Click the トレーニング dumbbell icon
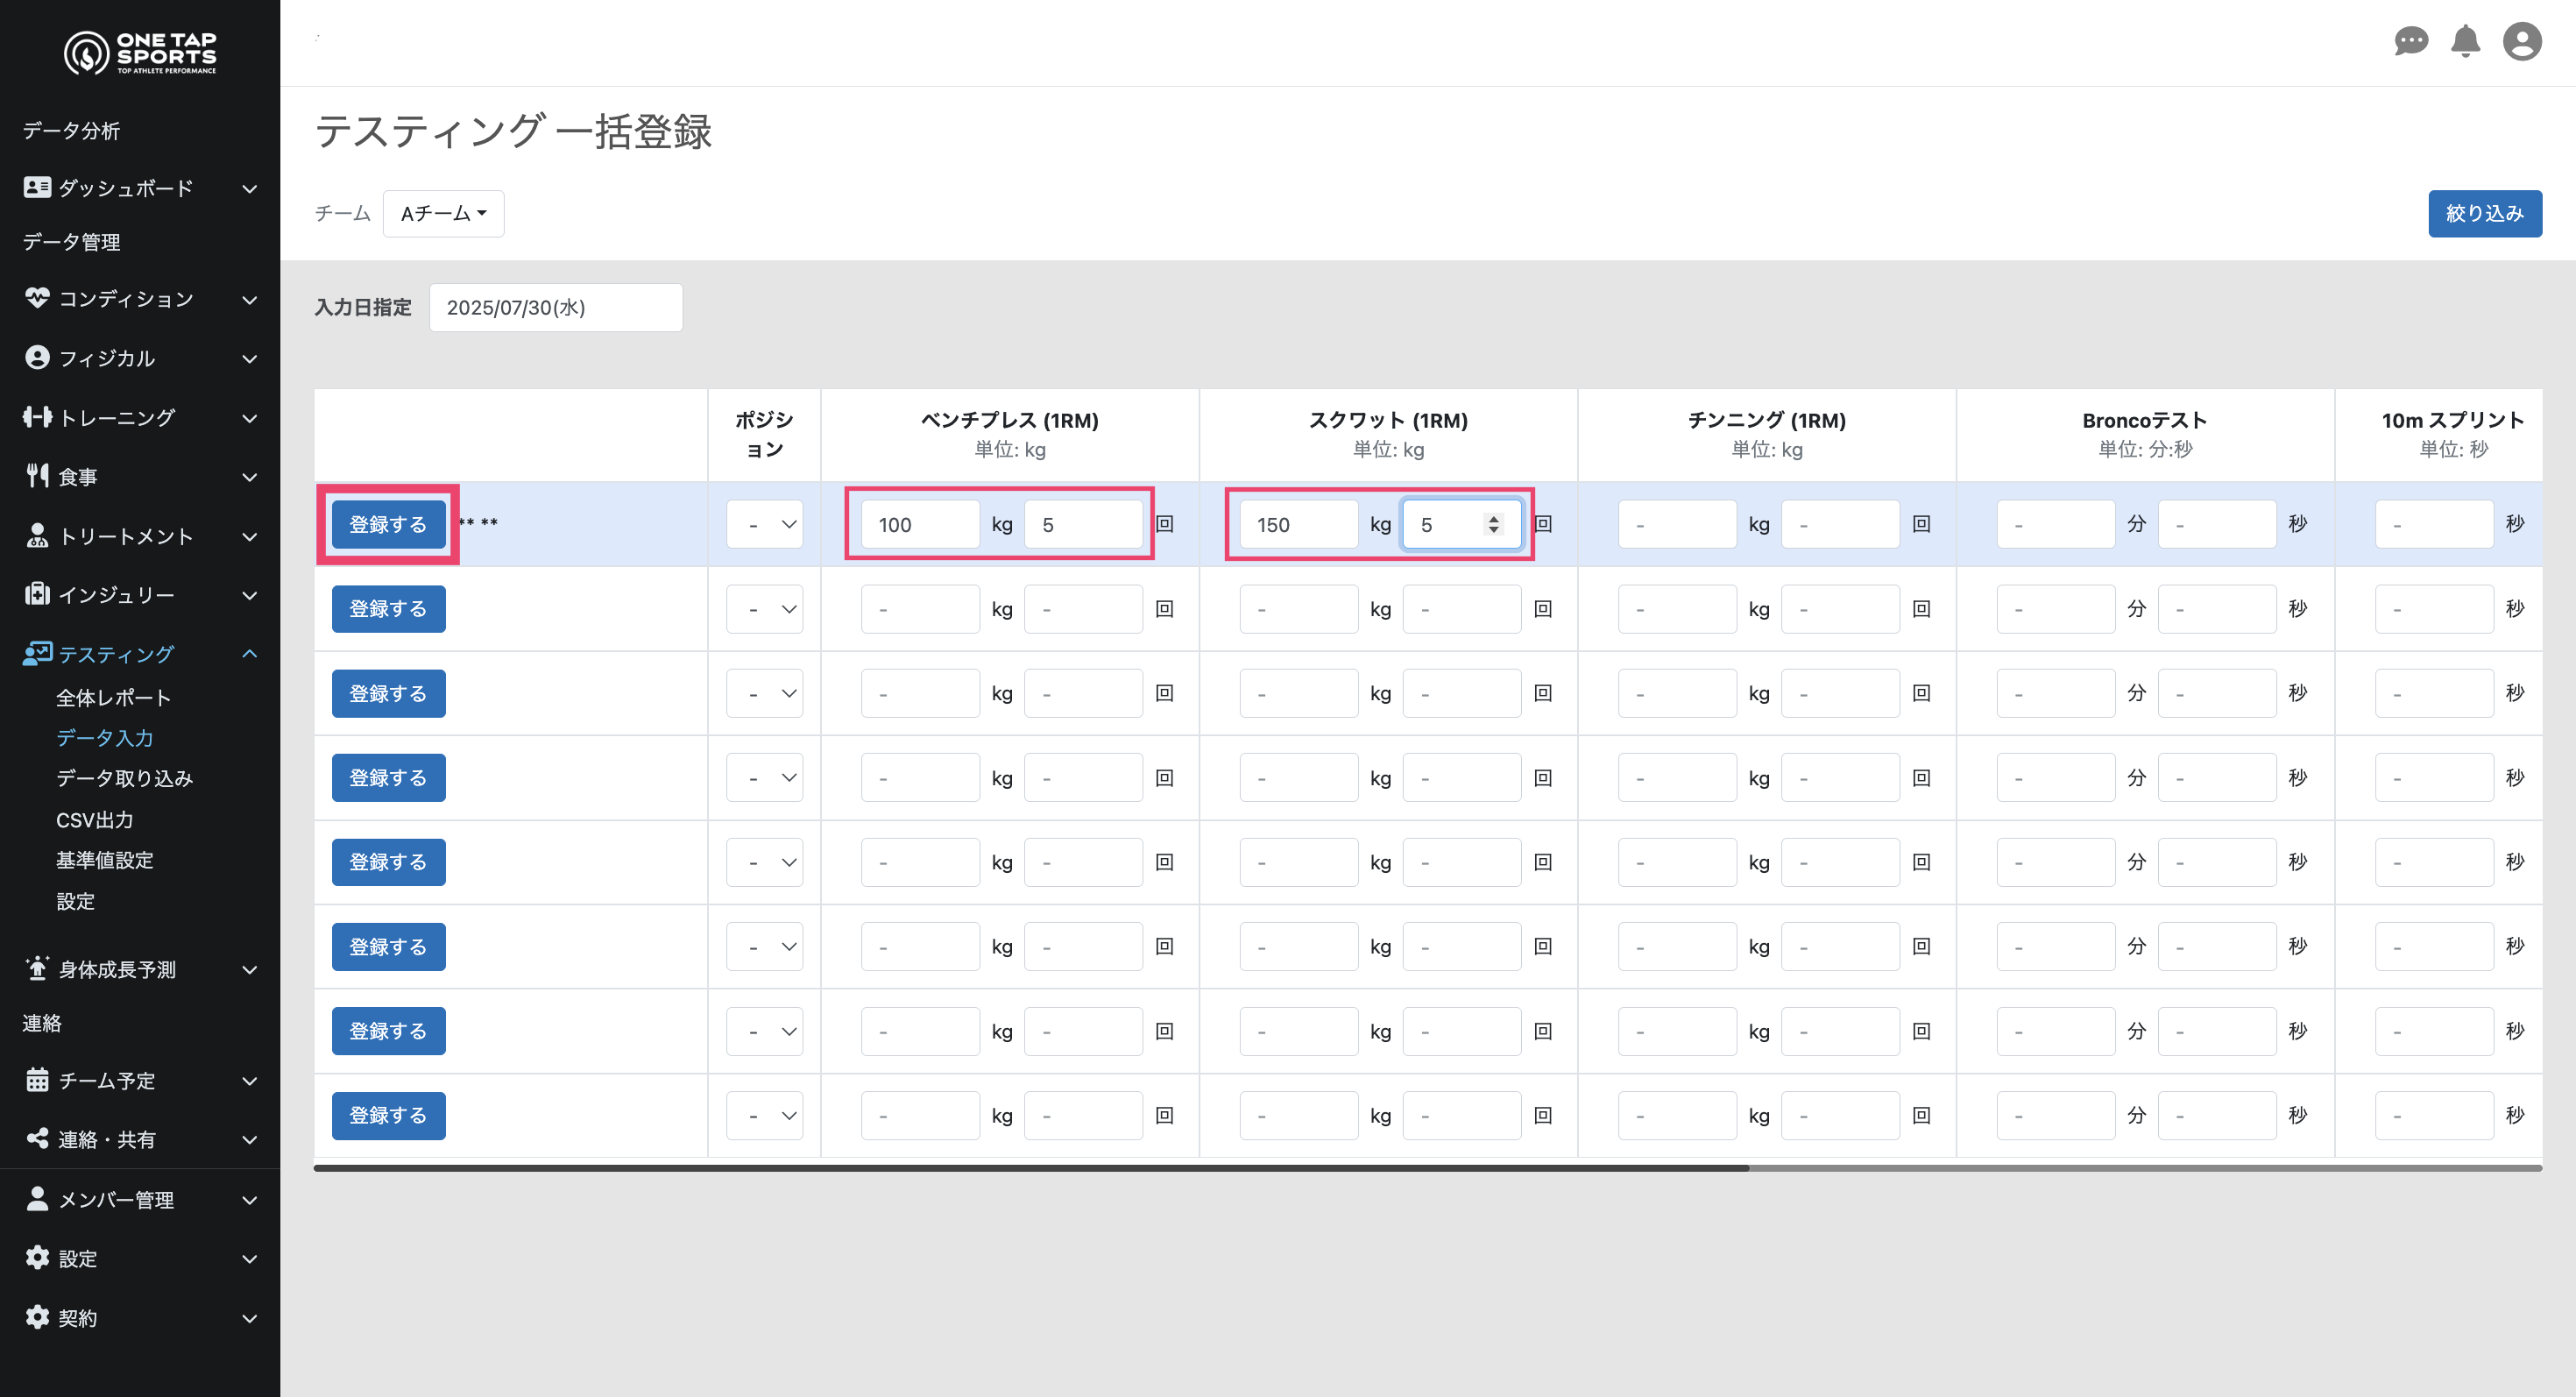The width and height of the screenshot is (2576, 1397). point(37,417)
